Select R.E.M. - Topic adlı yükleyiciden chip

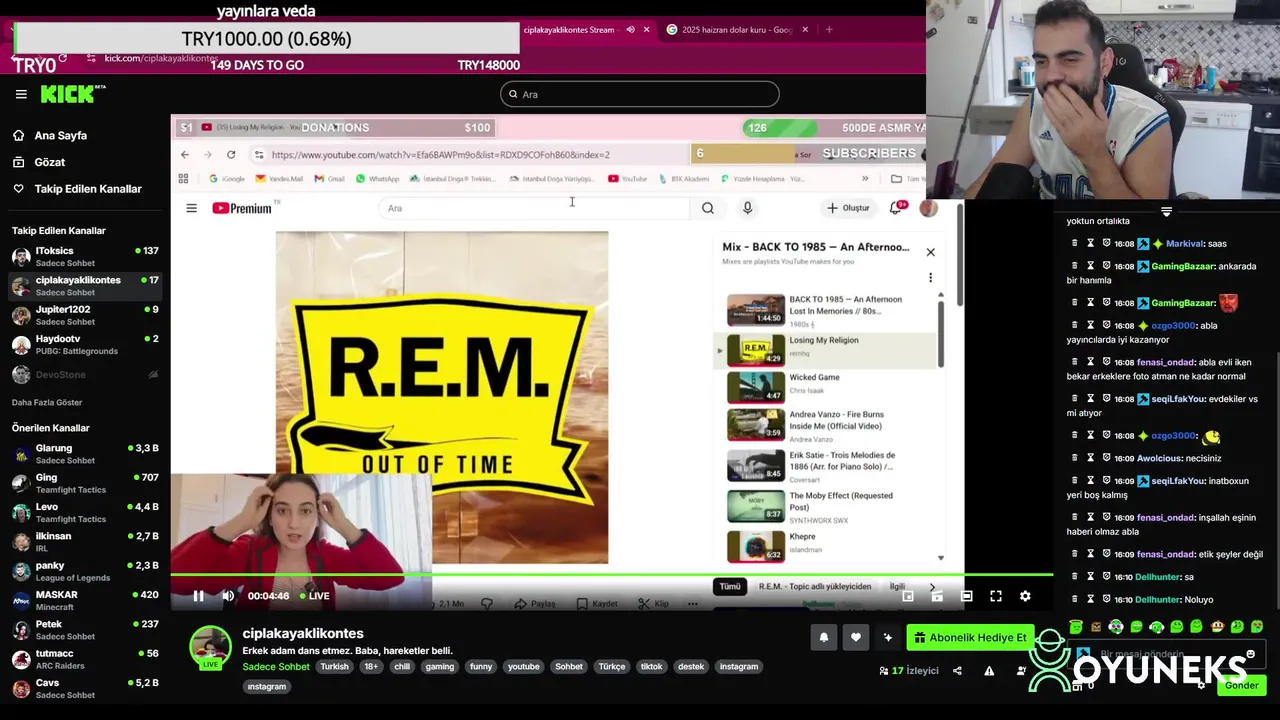pos(815,587)
